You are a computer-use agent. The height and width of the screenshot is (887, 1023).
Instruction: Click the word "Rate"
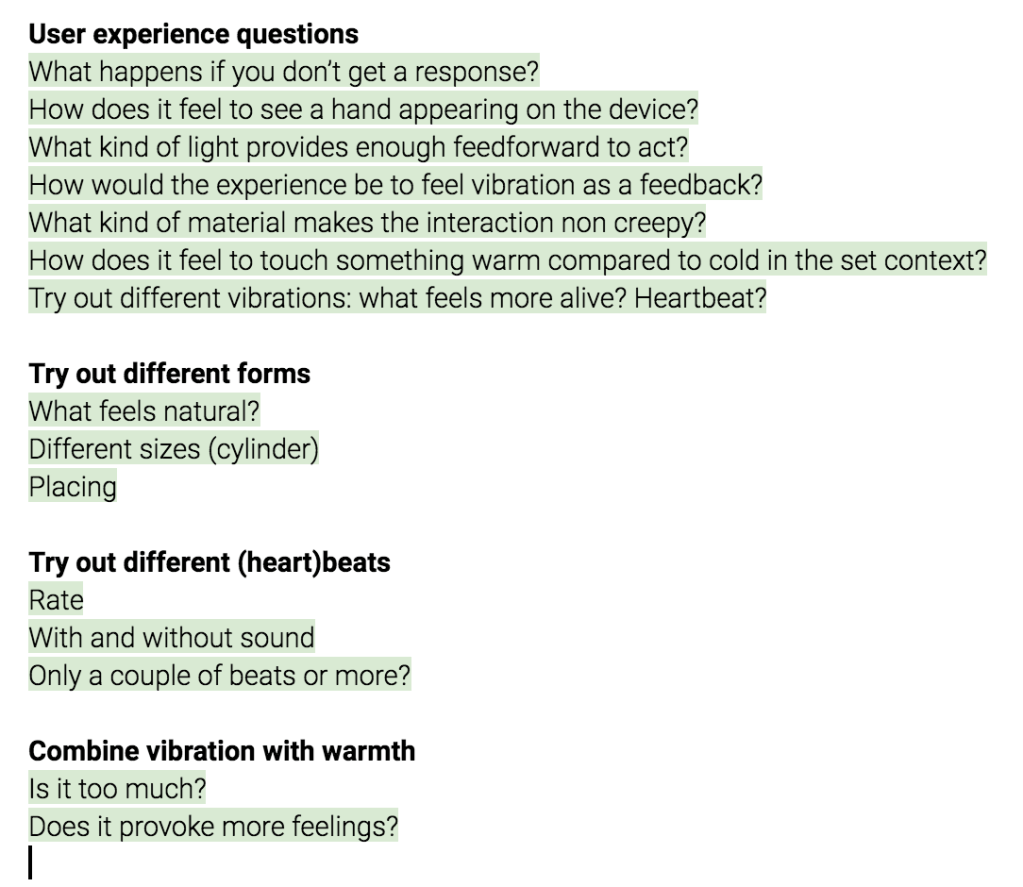click(56, 601)
